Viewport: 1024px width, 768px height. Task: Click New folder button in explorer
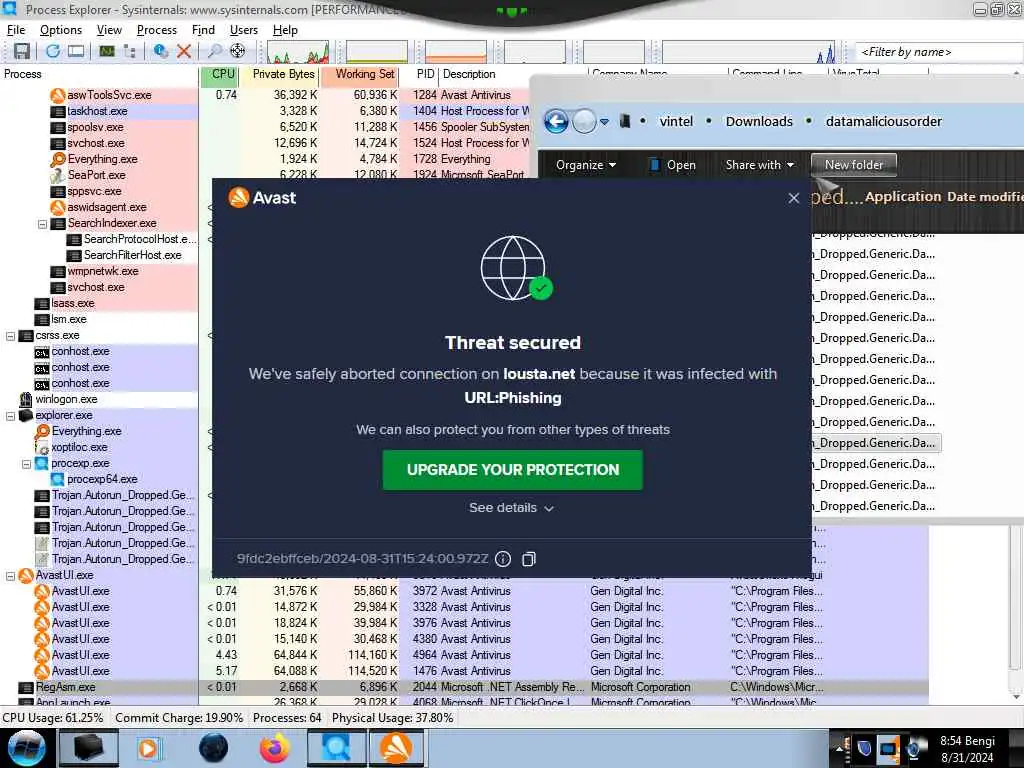(x=854, y=165)
